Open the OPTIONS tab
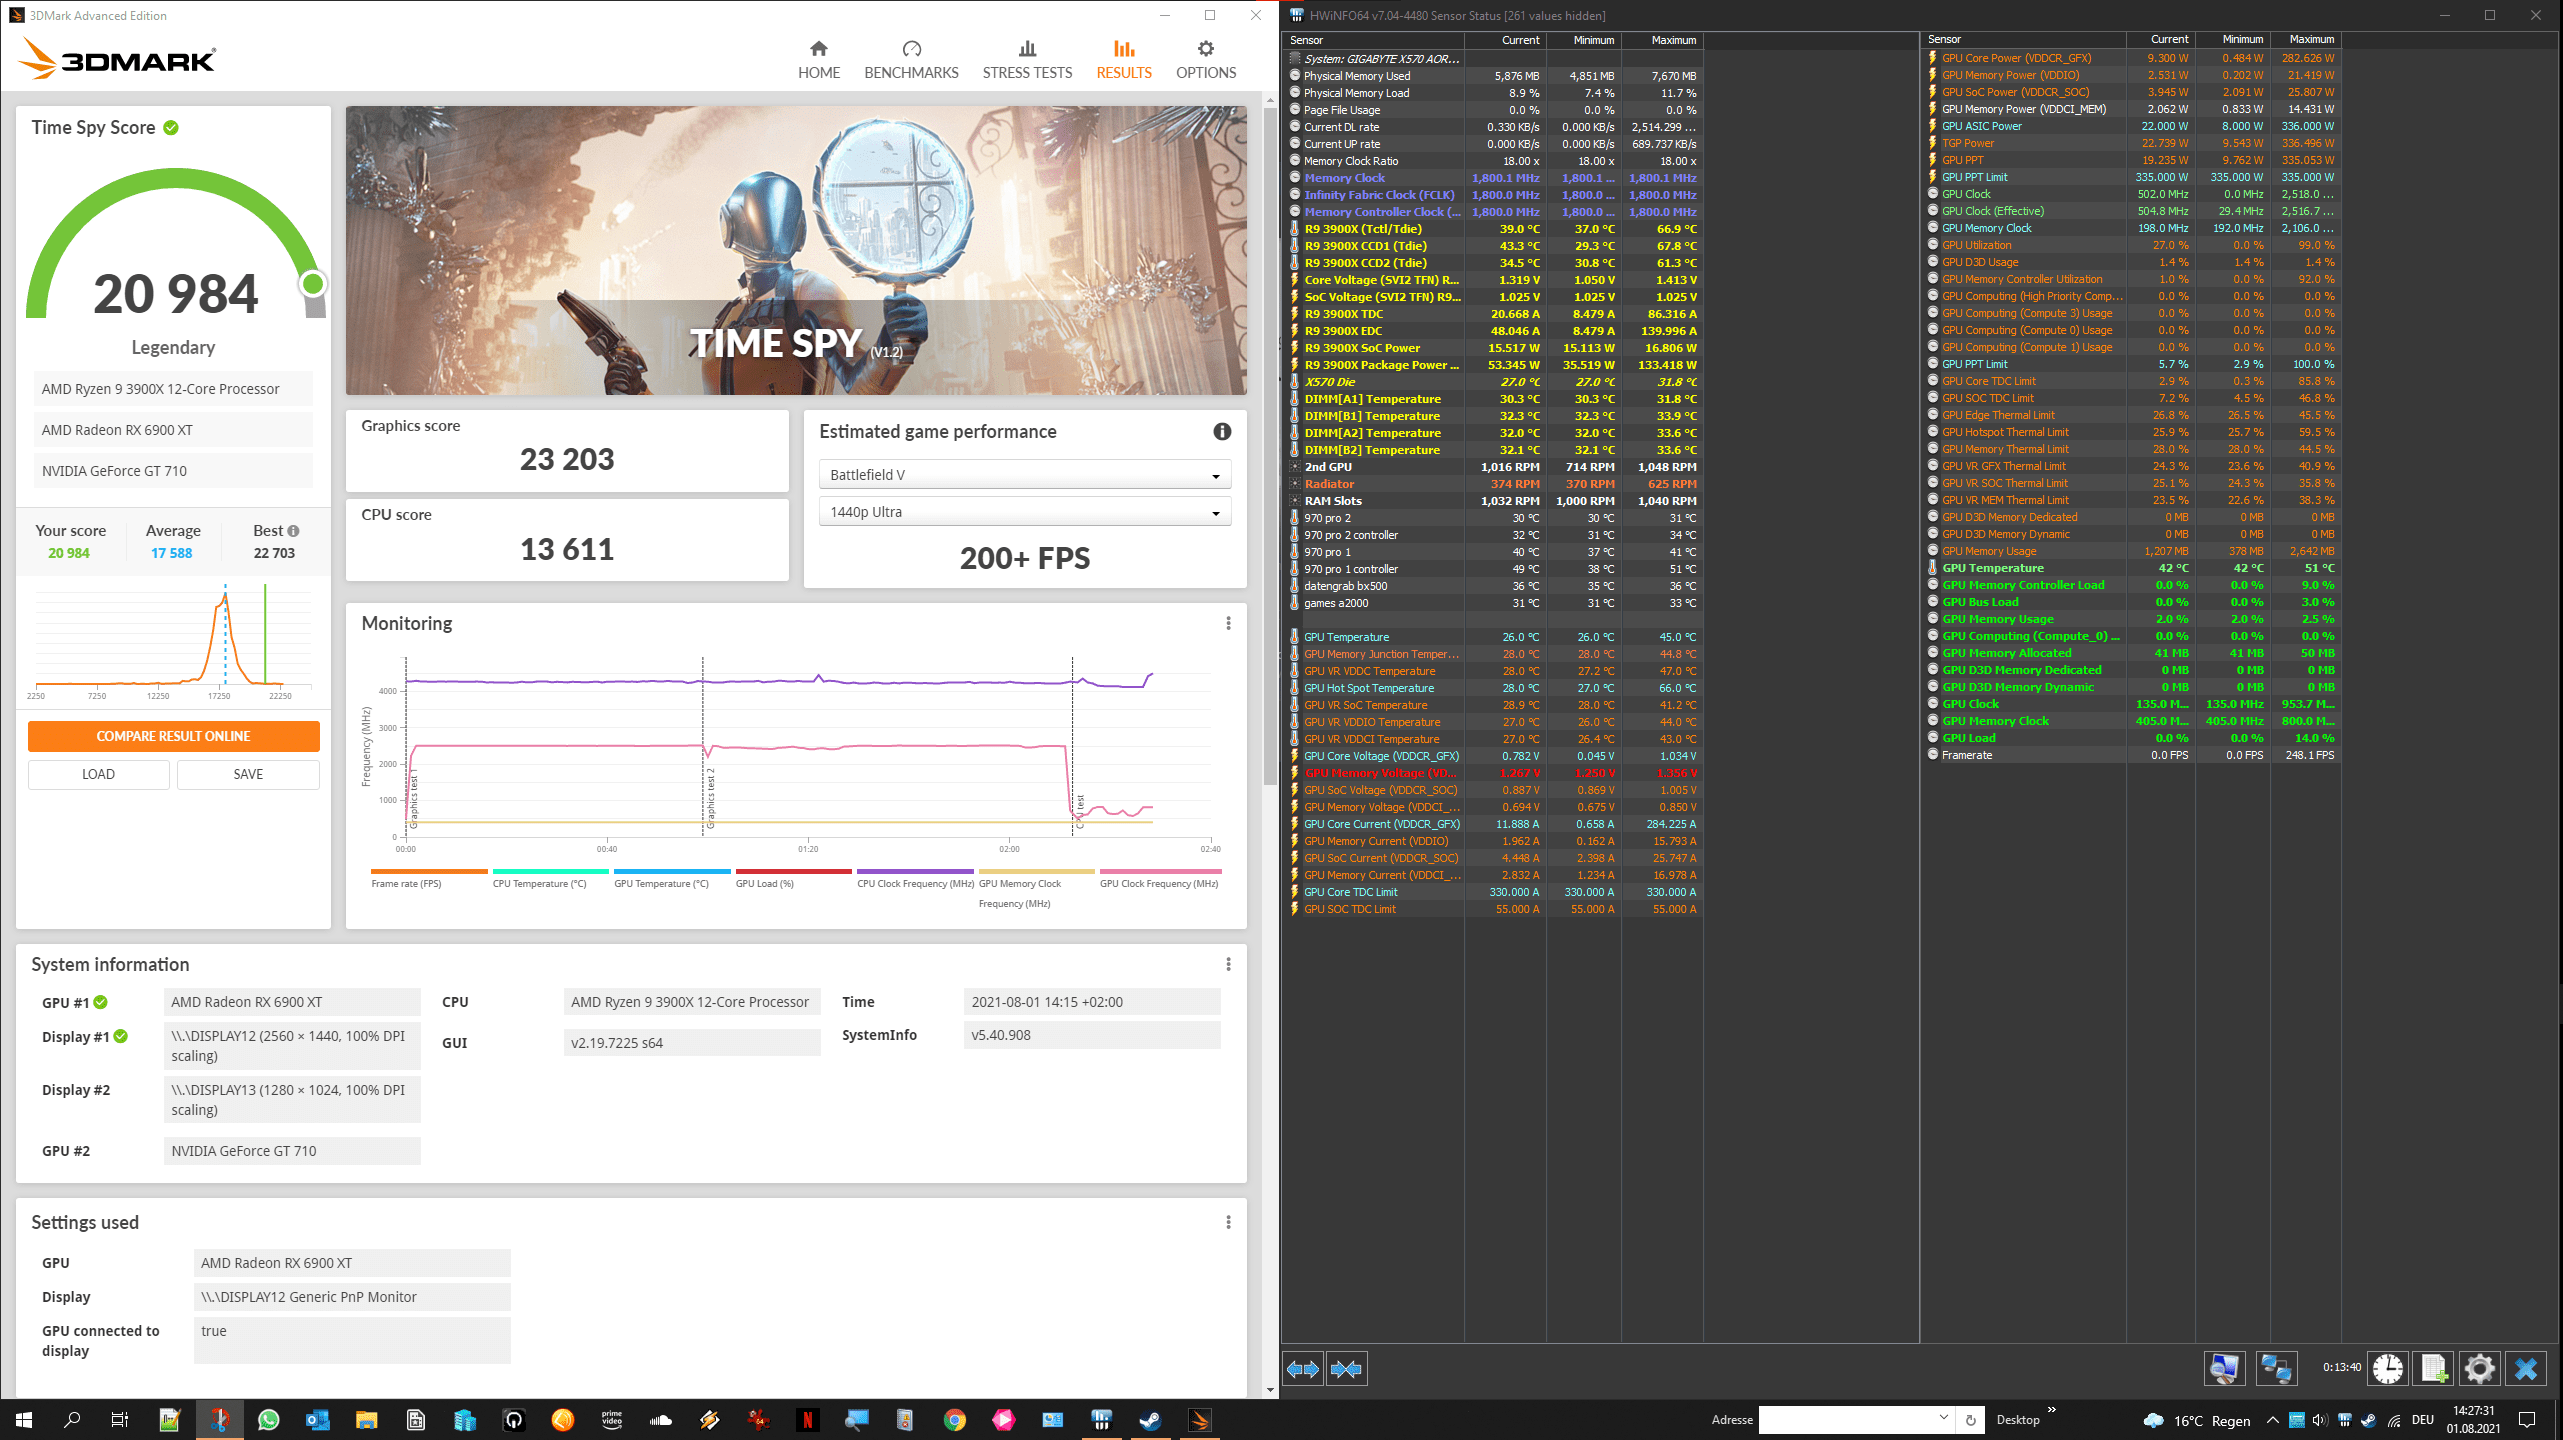Viewport: 2563px width, 1440px height. click(x=1206, y=60)
